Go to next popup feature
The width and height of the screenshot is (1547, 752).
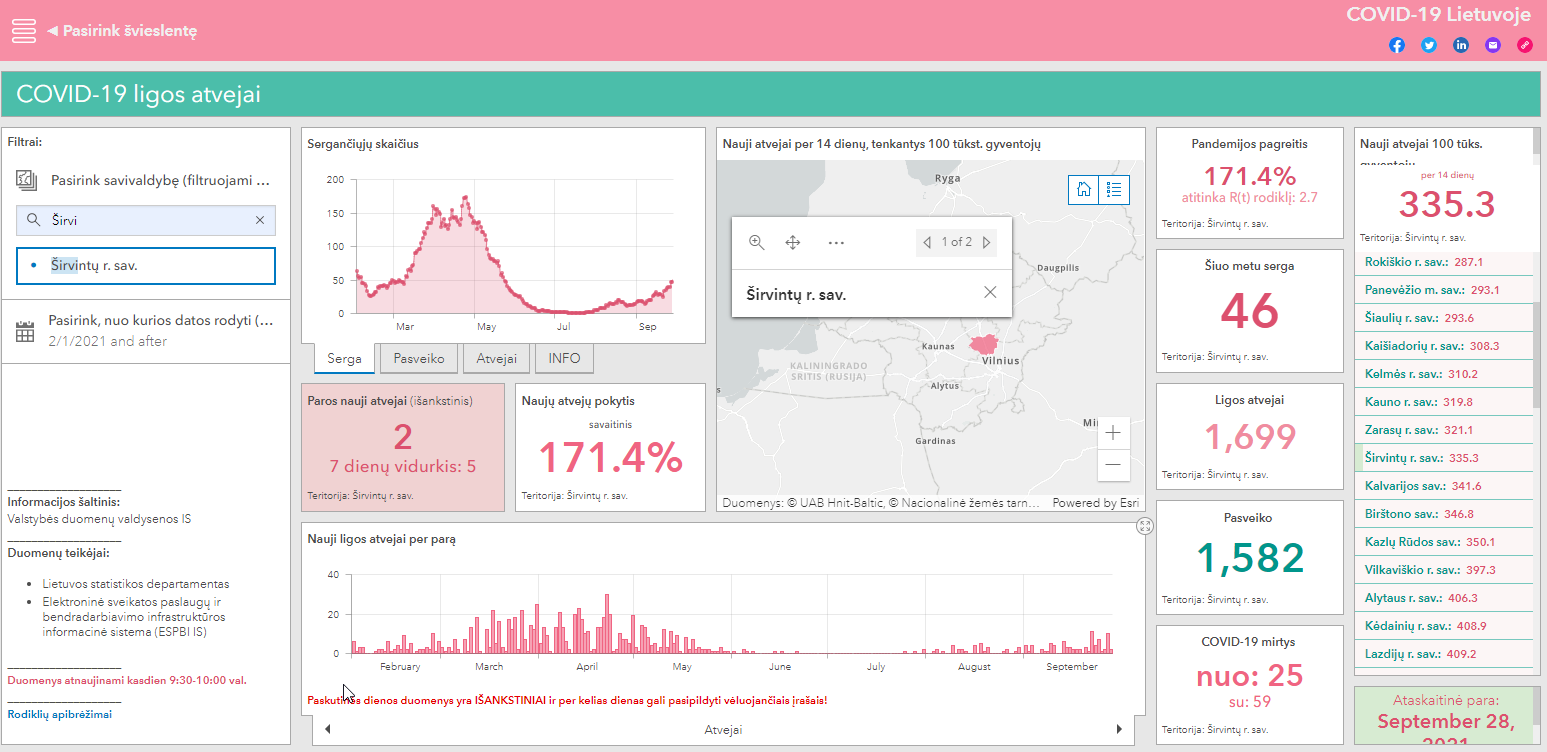click(x=987, y=242)
